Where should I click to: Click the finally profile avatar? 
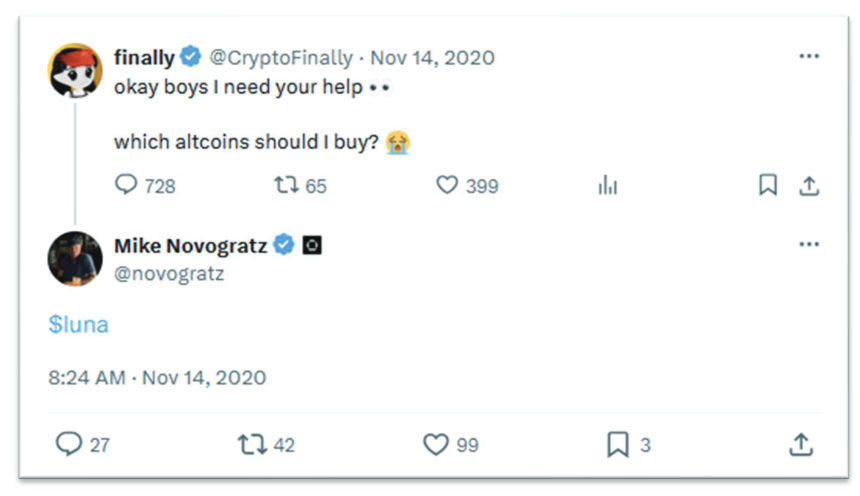tap(75, 70)
